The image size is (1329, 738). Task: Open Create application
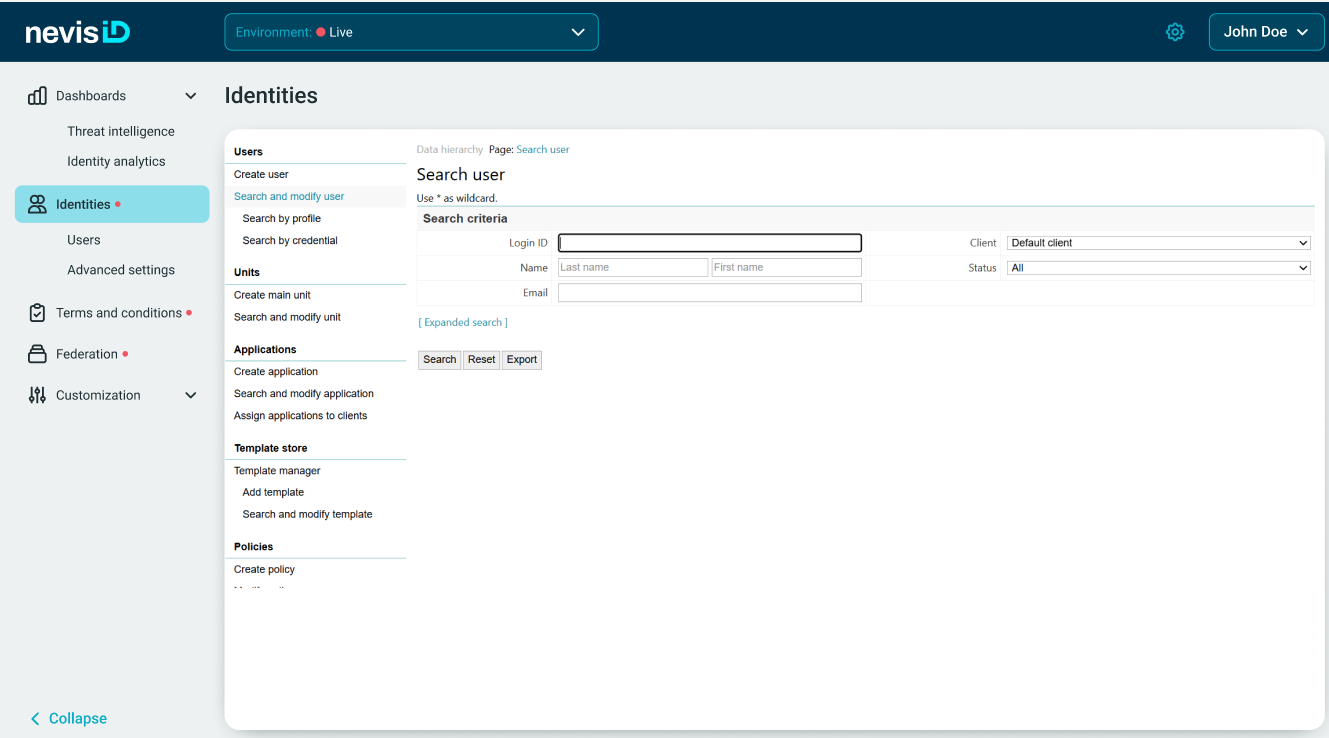click(276, 371)
